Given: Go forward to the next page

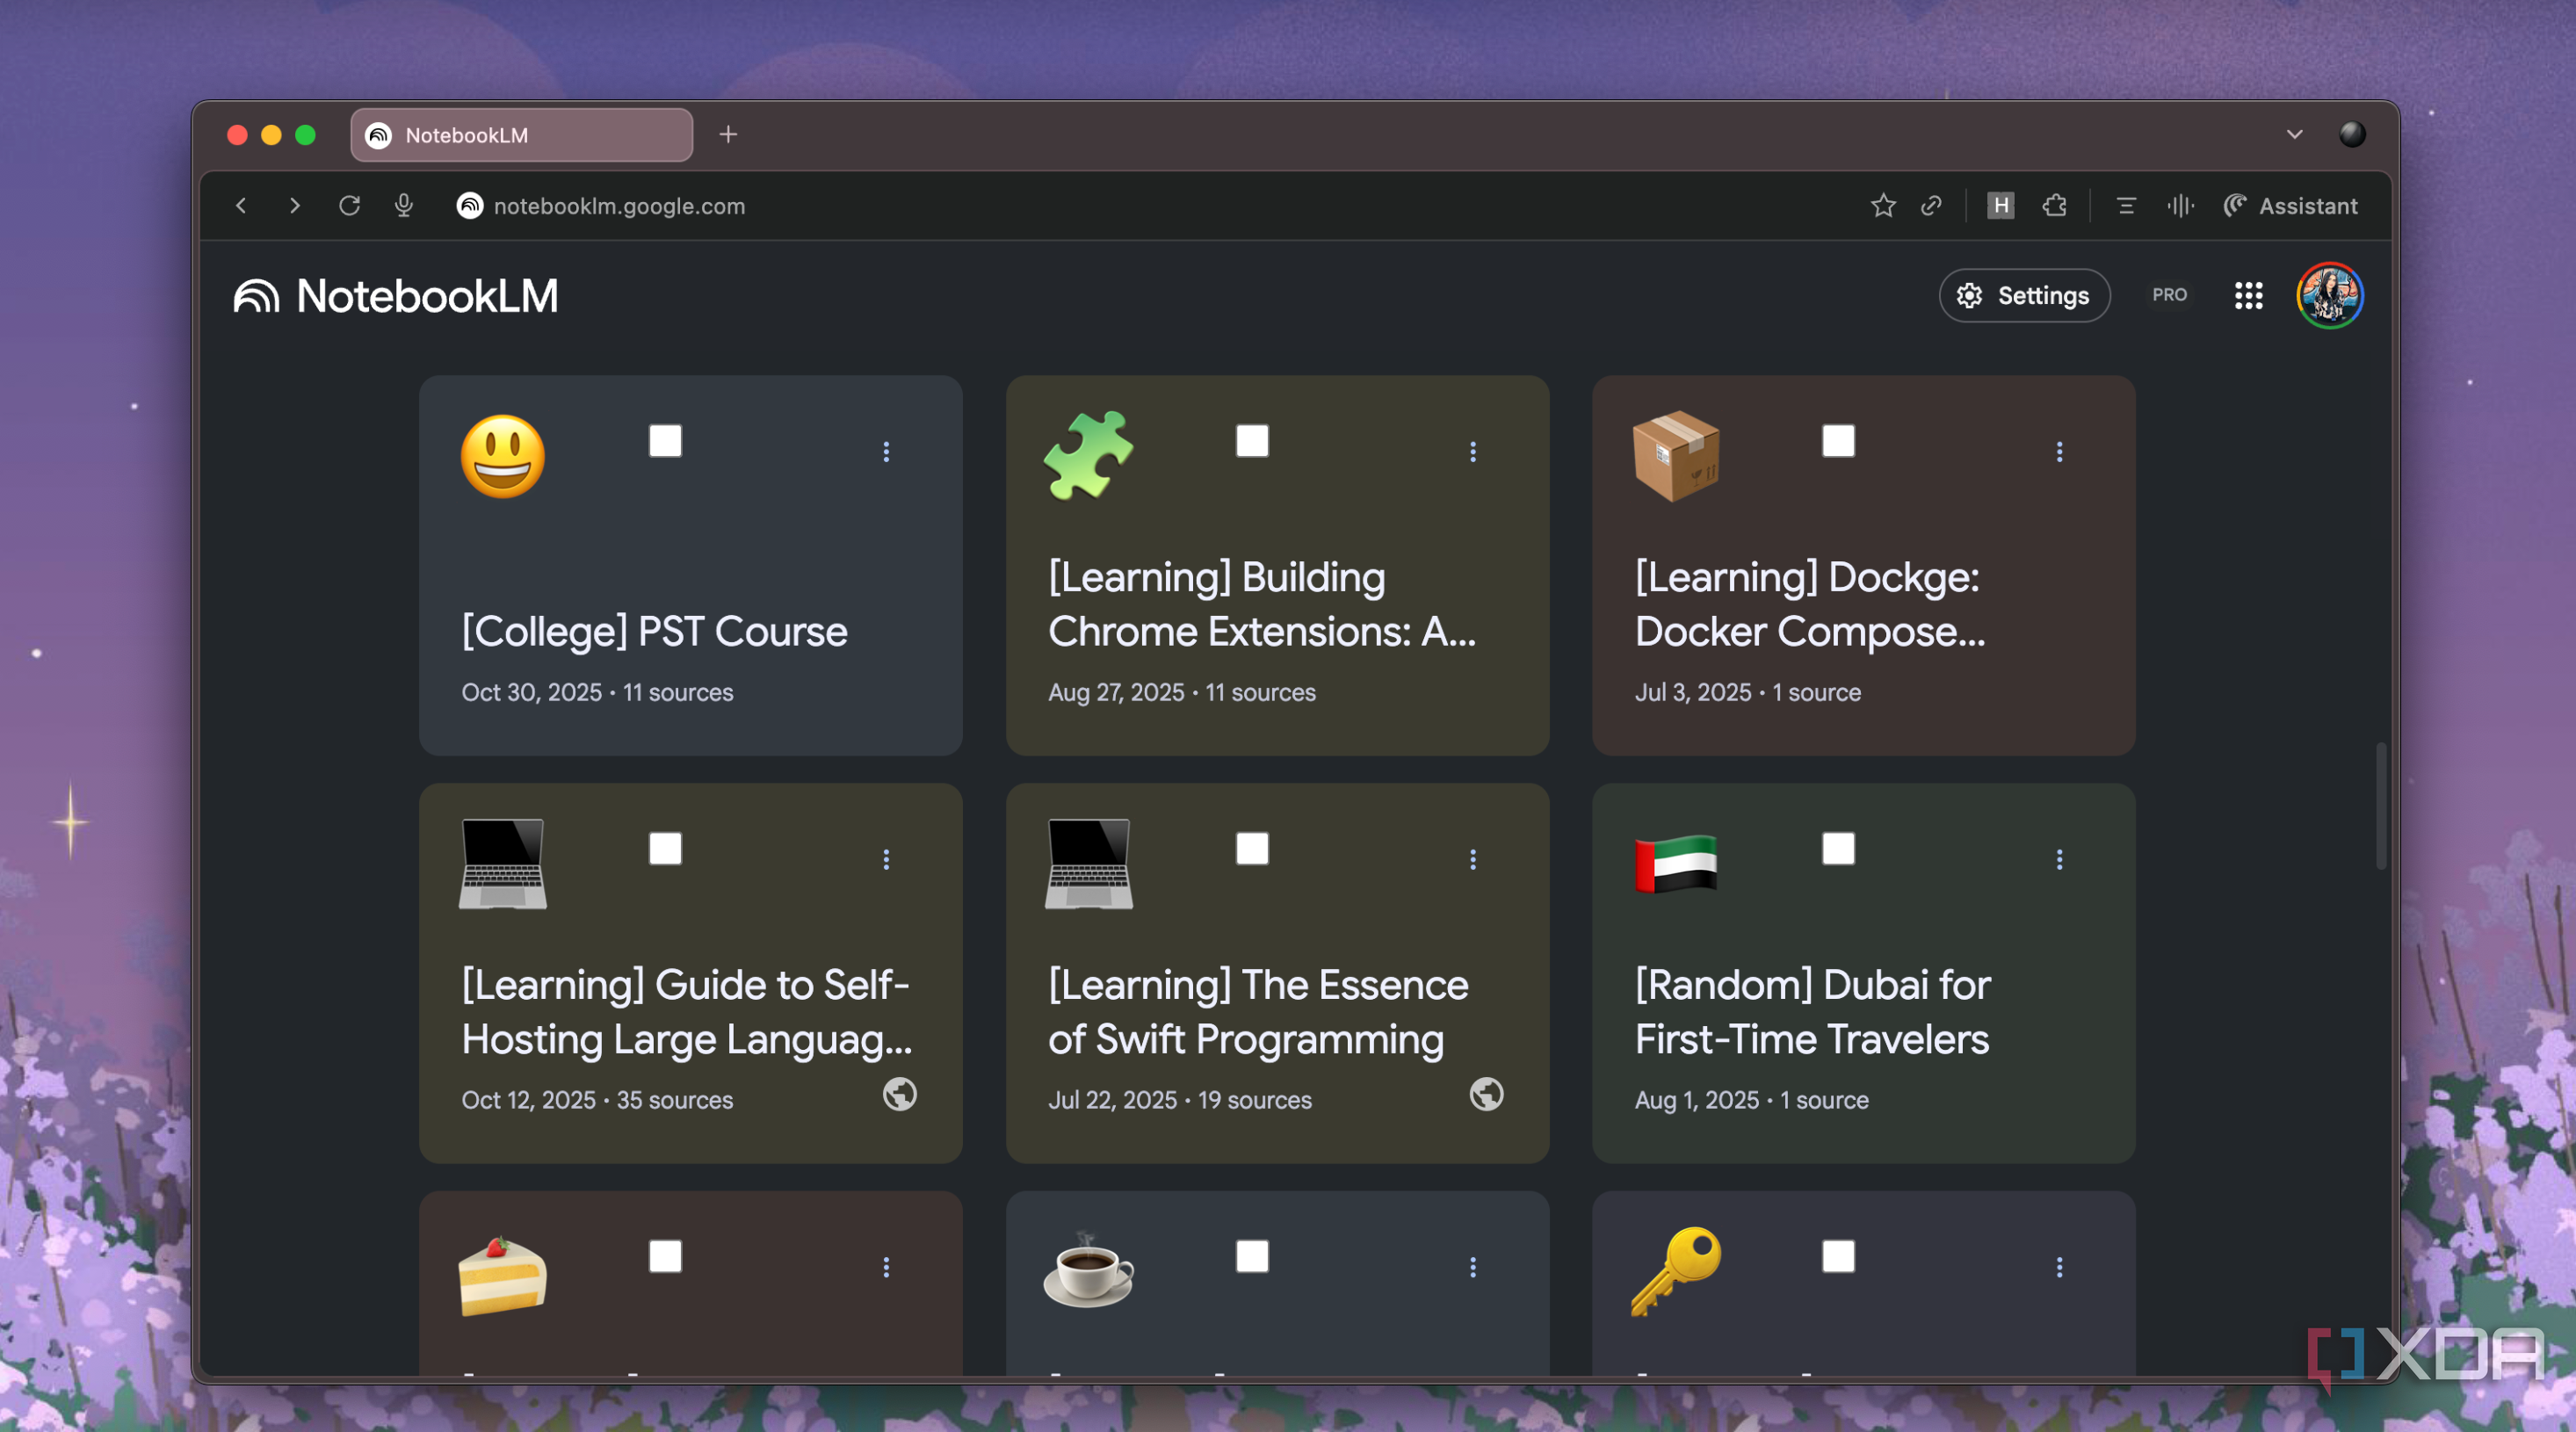Looking at the screenshot, I should (x=294, y=206).
